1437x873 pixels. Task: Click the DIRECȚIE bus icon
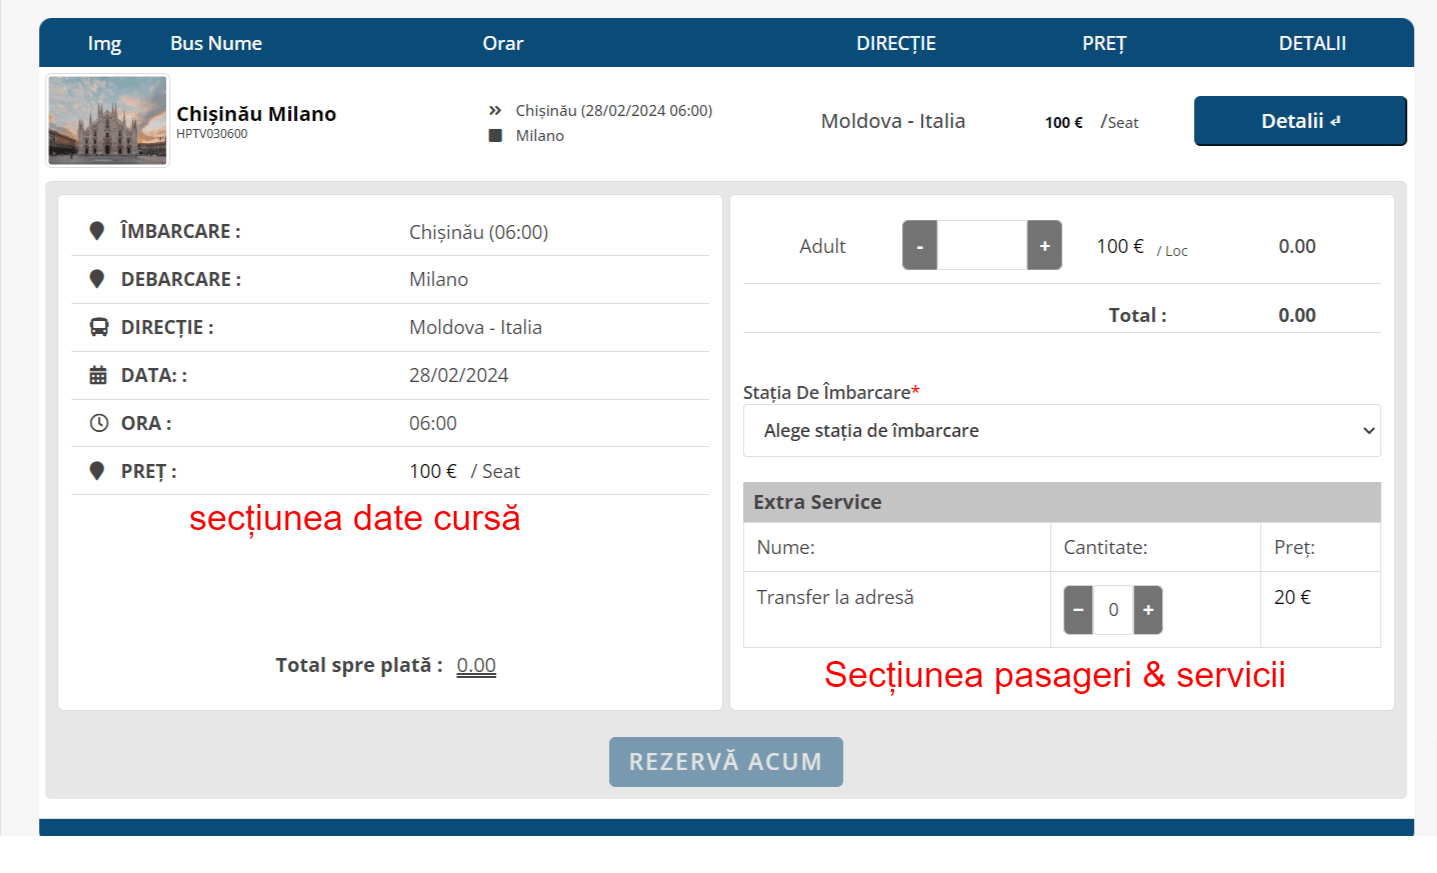99,327
